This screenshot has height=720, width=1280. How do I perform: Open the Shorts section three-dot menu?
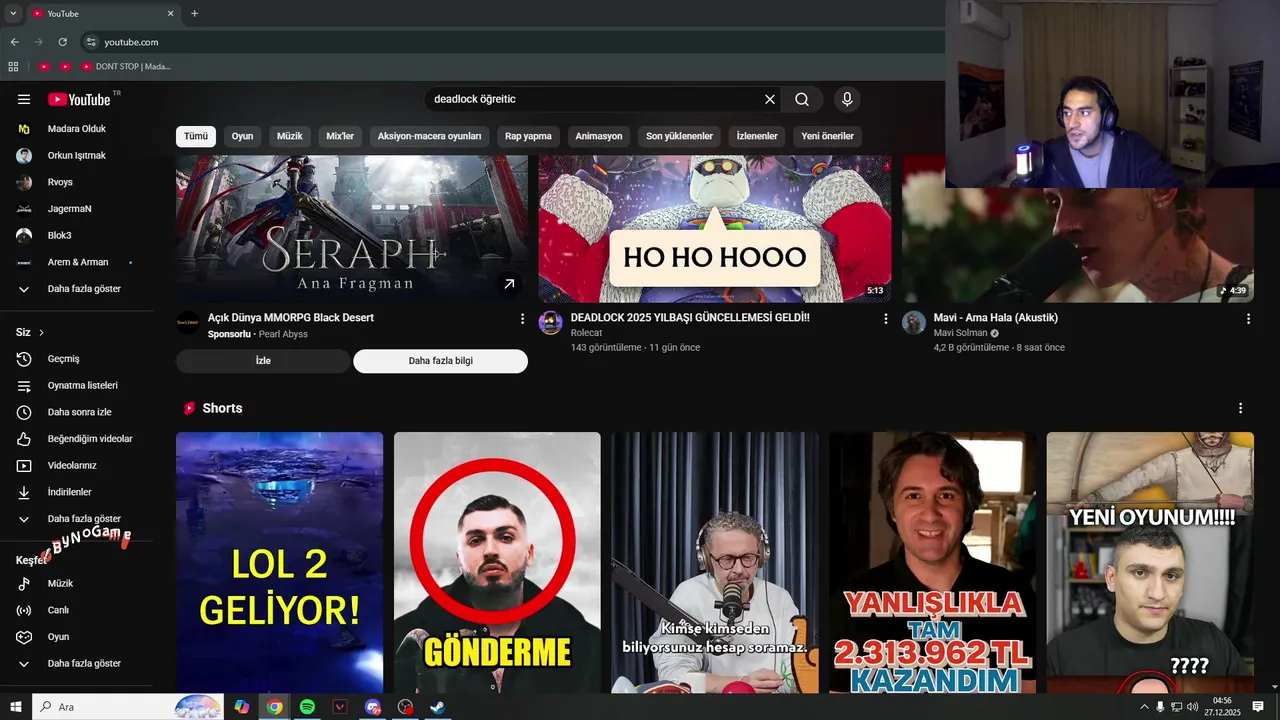[x=1240, y=408]
